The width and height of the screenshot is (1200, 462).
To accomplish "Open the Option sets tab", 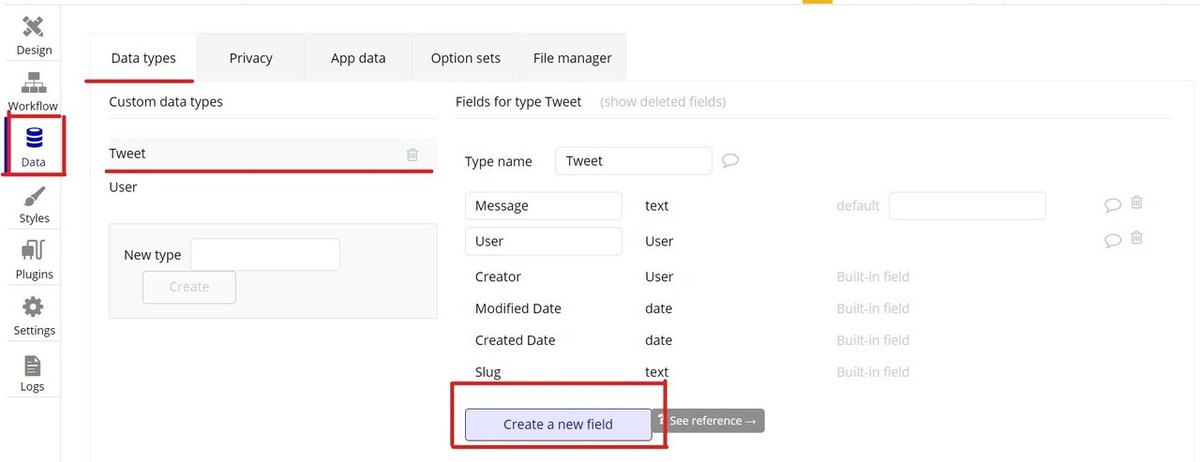I will pyautogui.click(x=466, y=58).
